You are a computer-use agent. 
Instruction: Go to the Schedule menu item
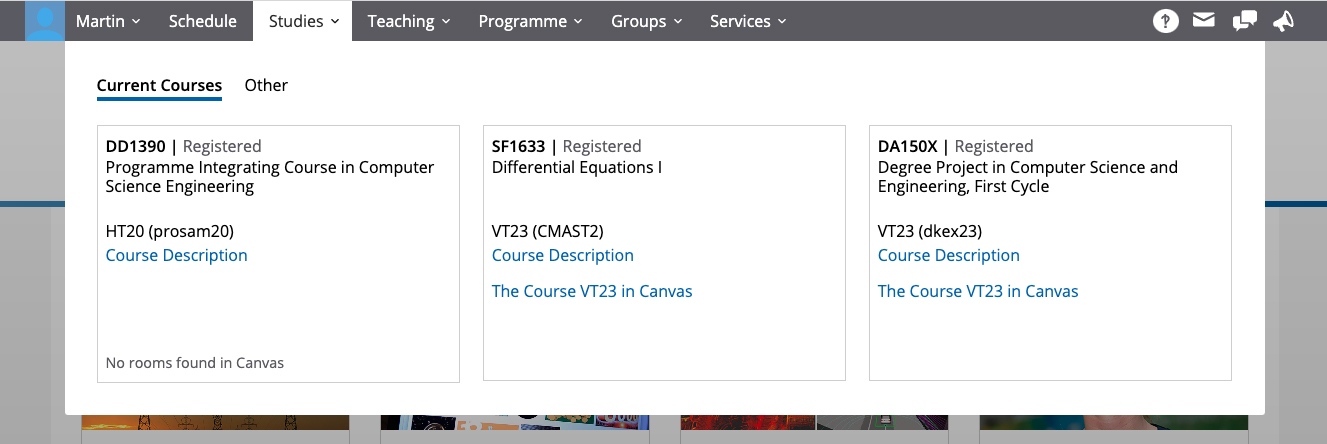tap(203, 21)
